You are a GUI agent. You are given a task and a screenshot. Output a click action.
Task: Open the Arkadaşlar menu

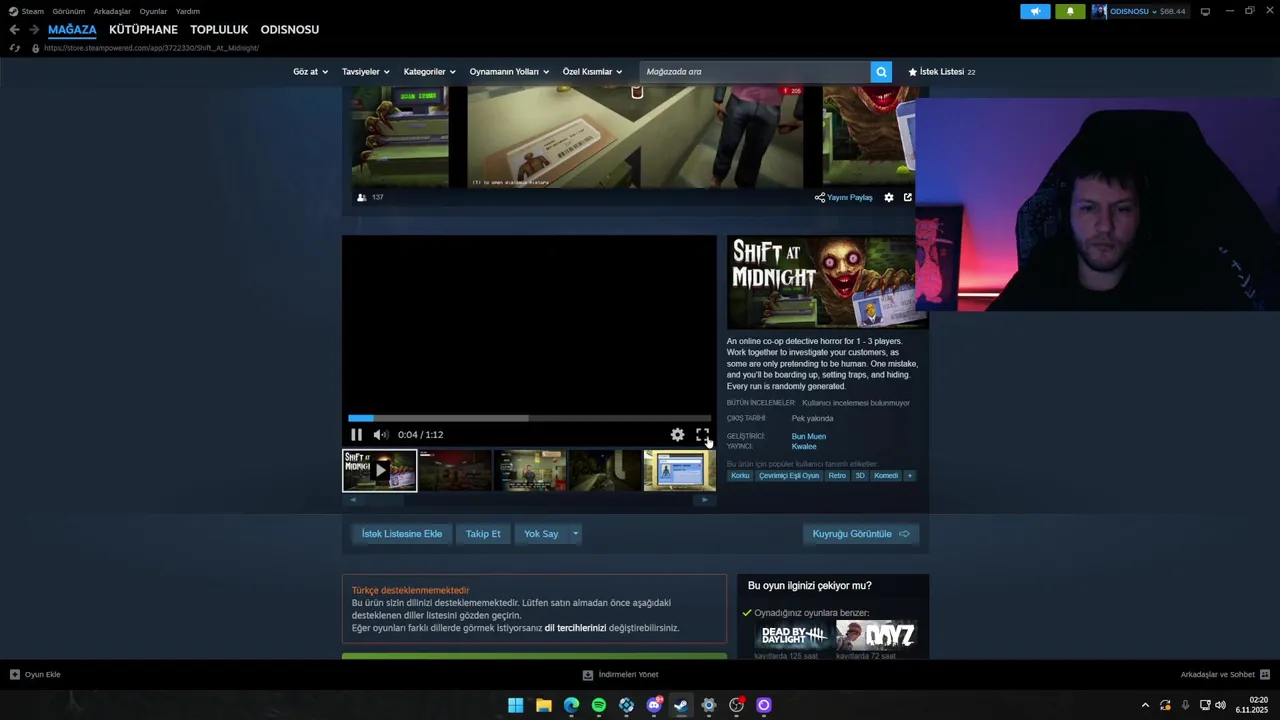coord(112,11)
